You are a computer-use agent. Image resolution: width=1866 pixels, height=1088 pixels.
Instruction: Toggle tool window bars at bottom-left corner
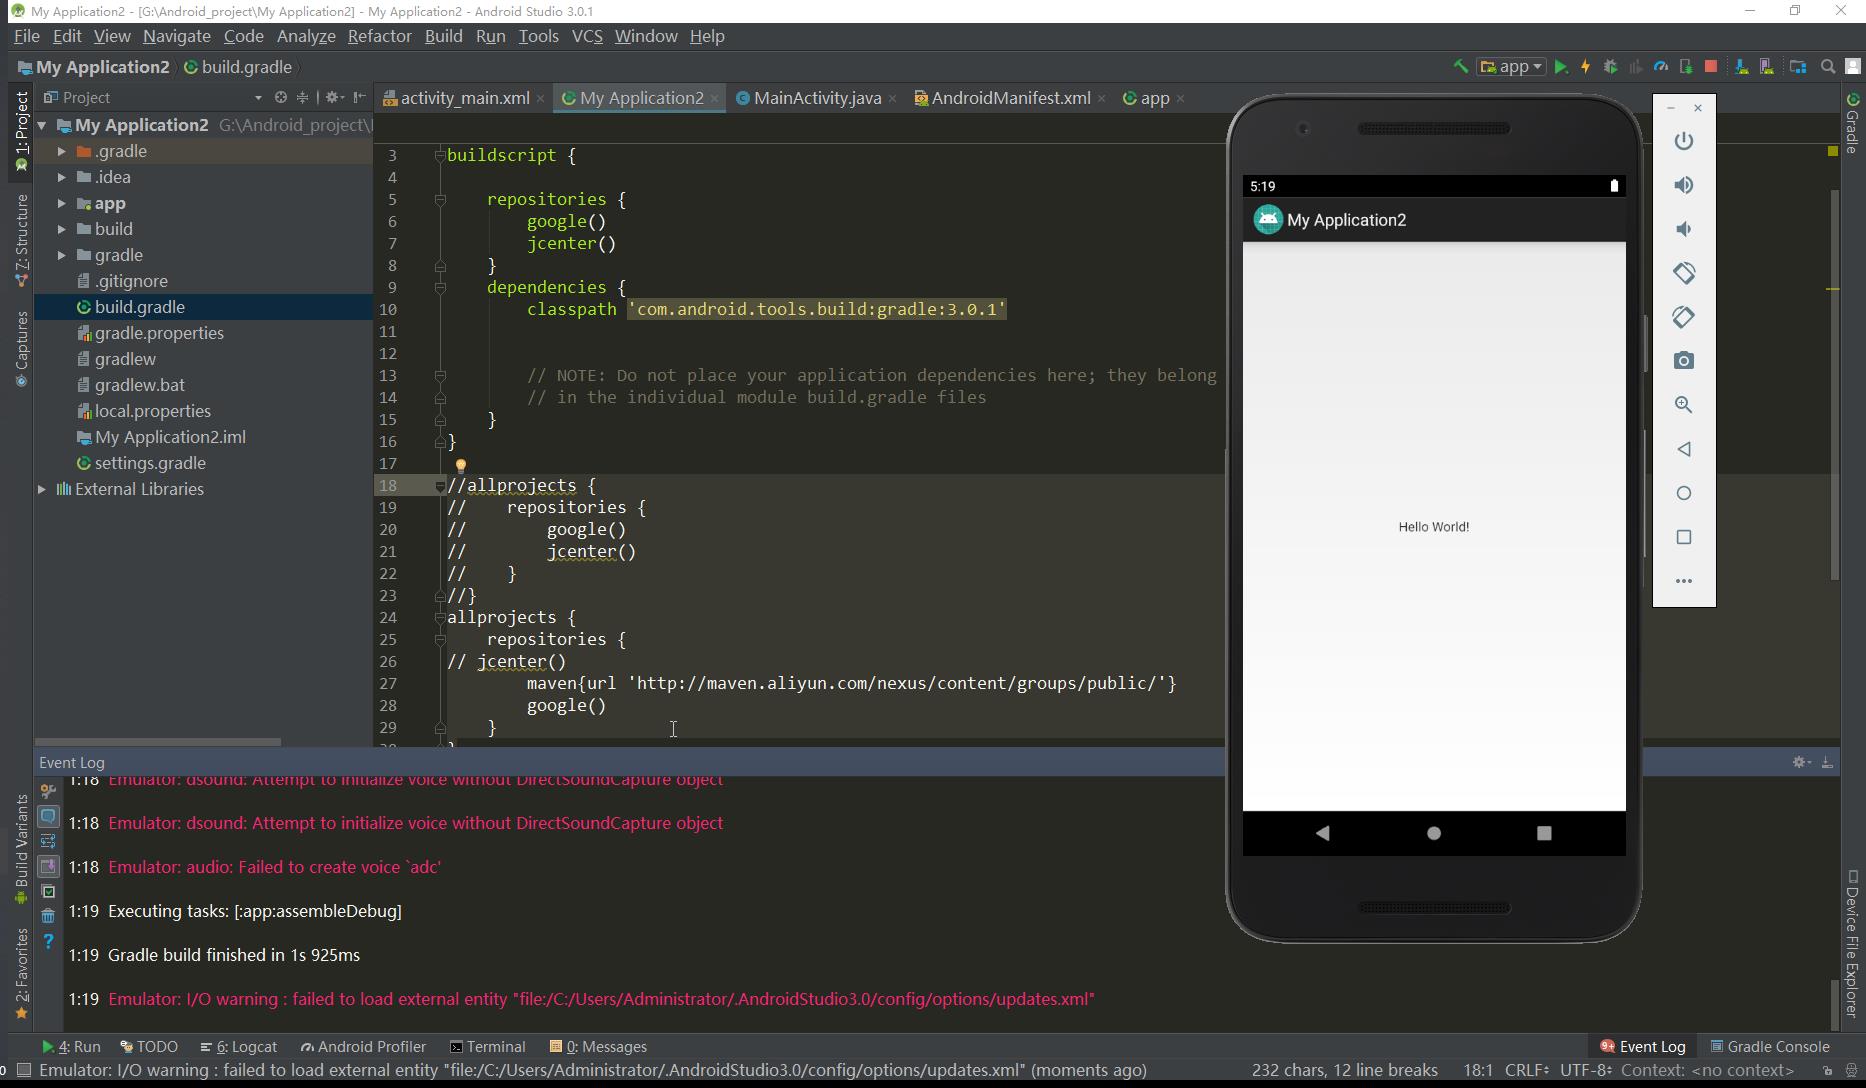click(23, 1070)
